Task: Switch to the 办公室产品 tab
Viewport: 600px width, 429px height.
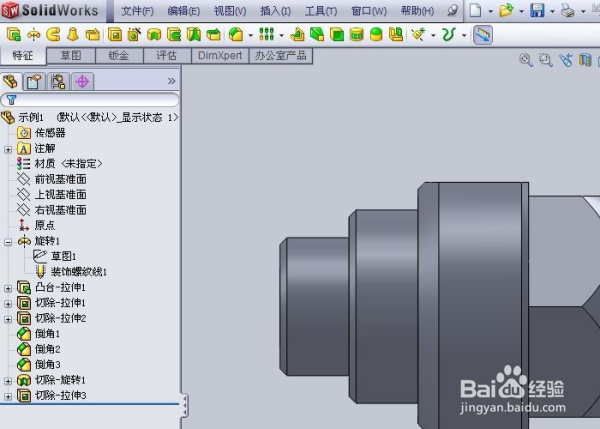Action: pyautogui.click(x=281, y=56)
